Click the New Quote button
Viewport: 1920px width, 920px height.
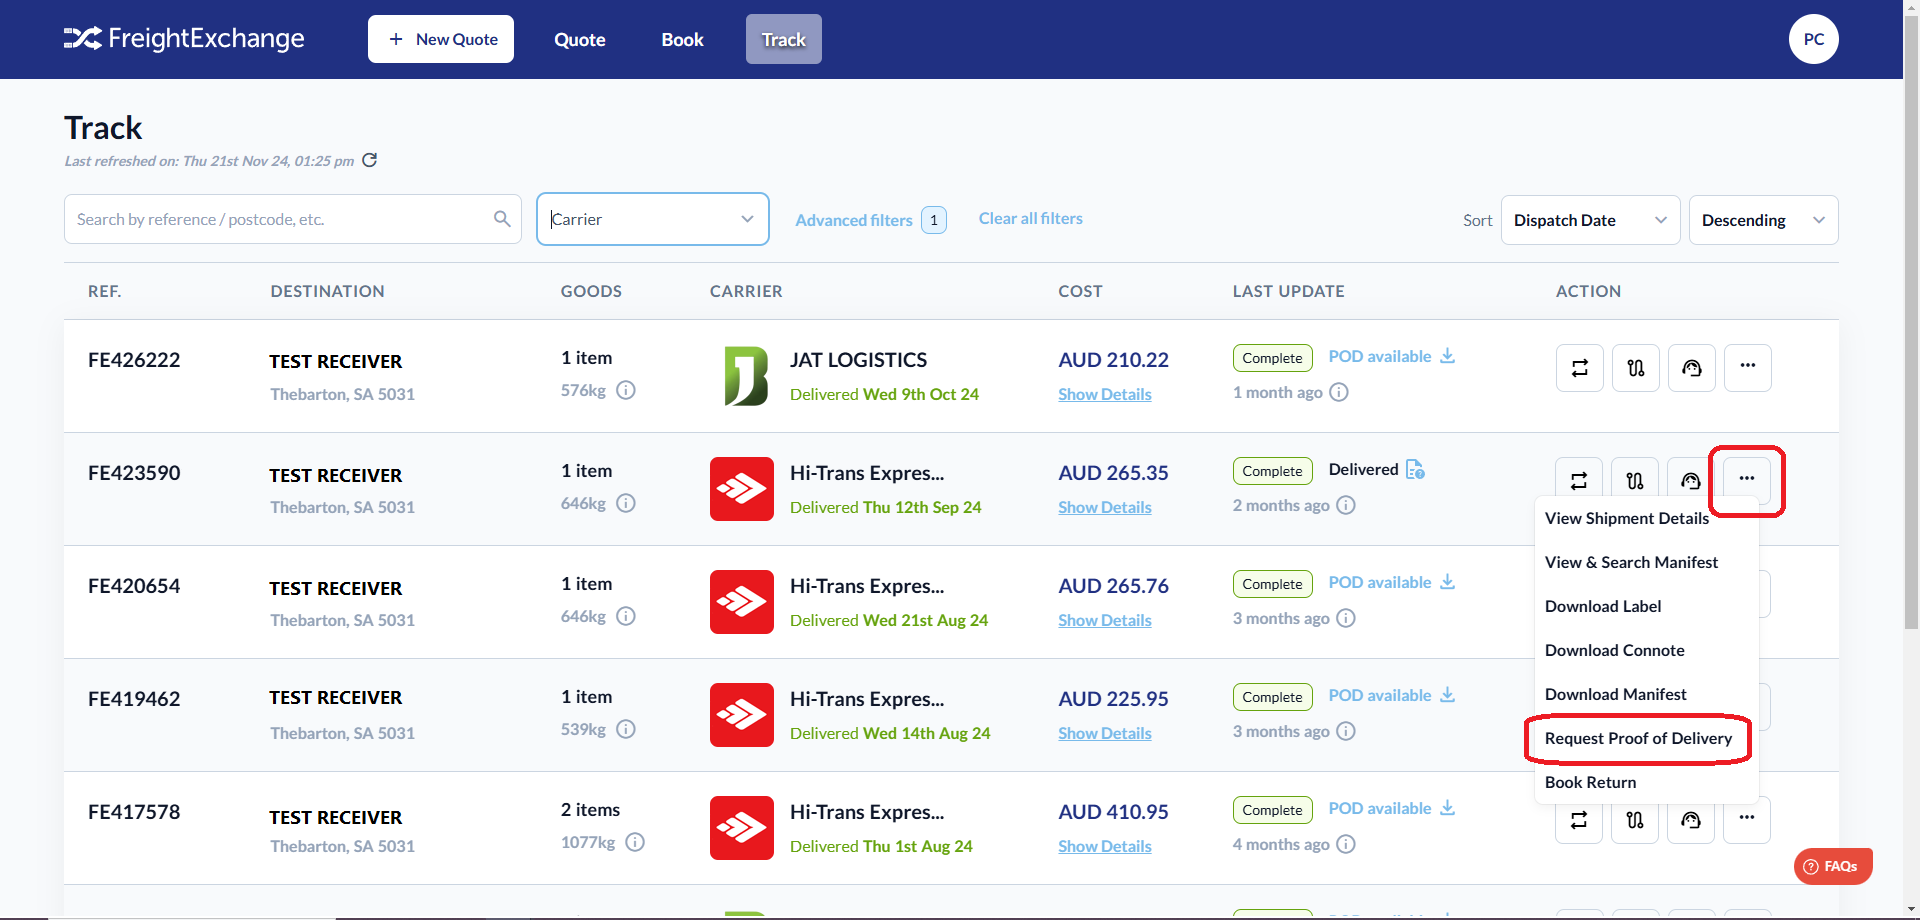441,39
